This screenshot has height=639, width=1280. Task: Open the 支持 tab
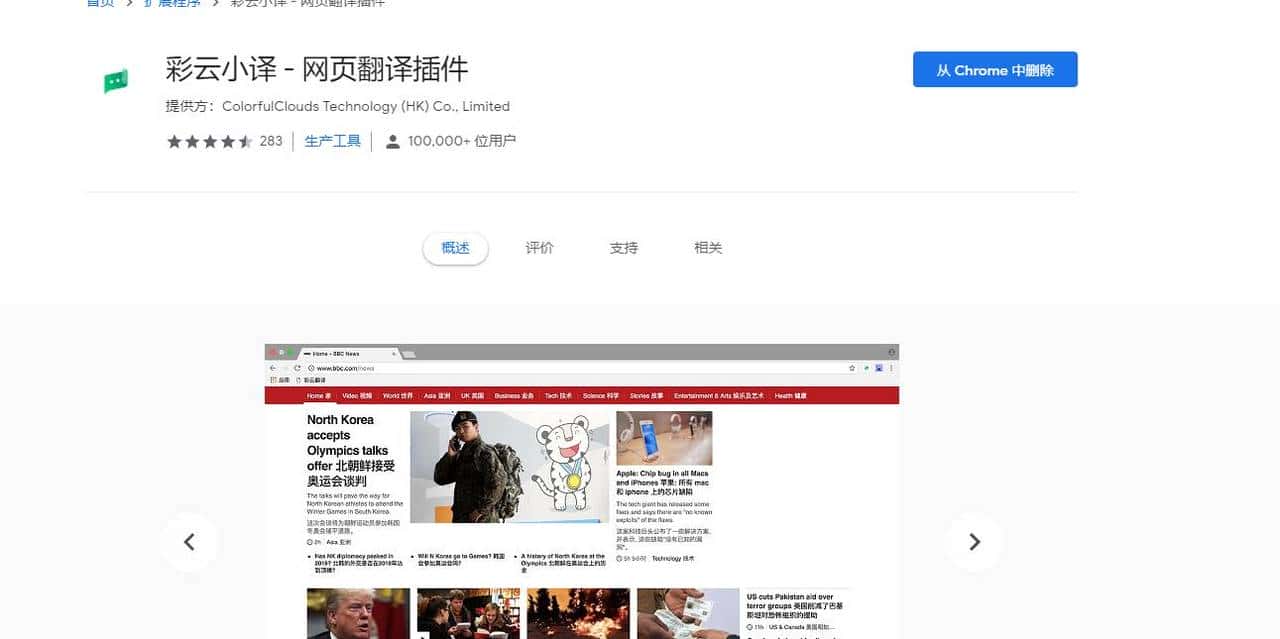pyautogui.click(x=623, y=247)
